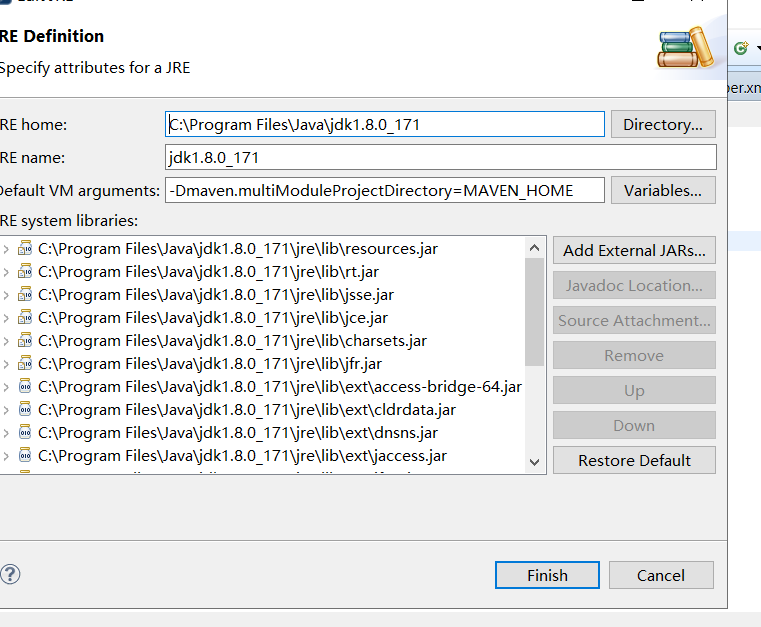Expand the cldrdata.jar library entry

coord(6,410)
